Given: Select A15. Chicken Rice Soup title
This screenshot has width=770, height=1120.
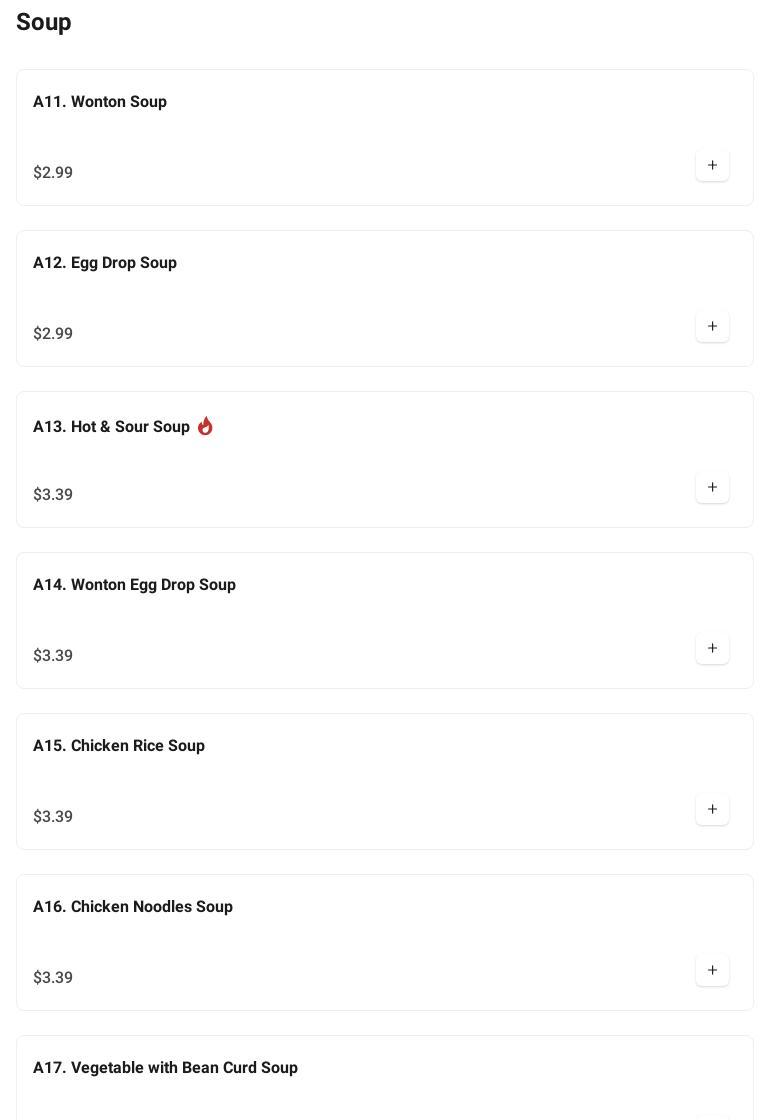Looking at the screenshot, I should (x=119, y=746).
